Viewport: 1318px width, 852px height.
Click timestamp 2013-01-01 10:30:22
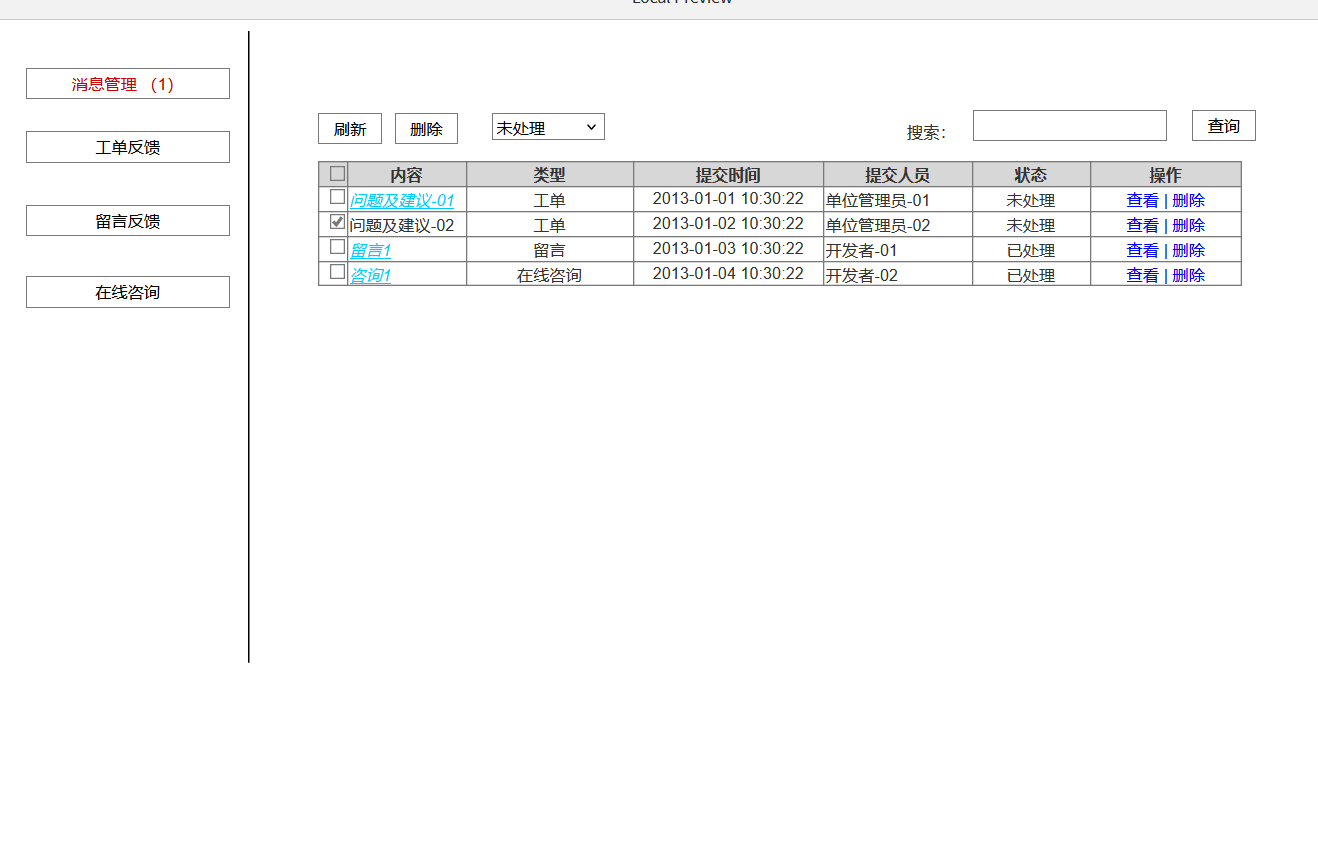728,198
